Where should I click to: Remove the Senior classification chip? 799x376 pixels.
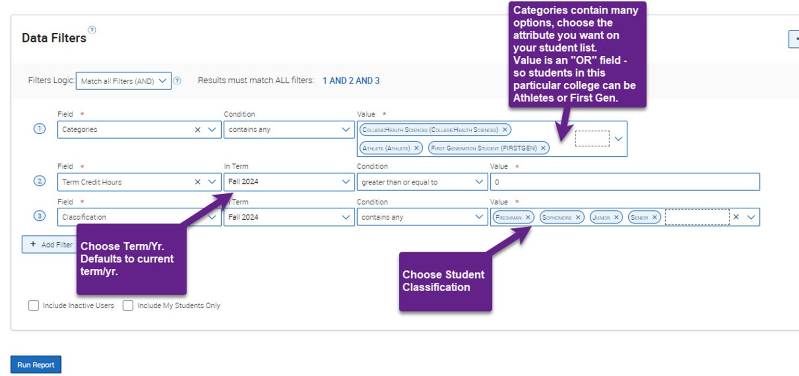[x=655, y=217]
